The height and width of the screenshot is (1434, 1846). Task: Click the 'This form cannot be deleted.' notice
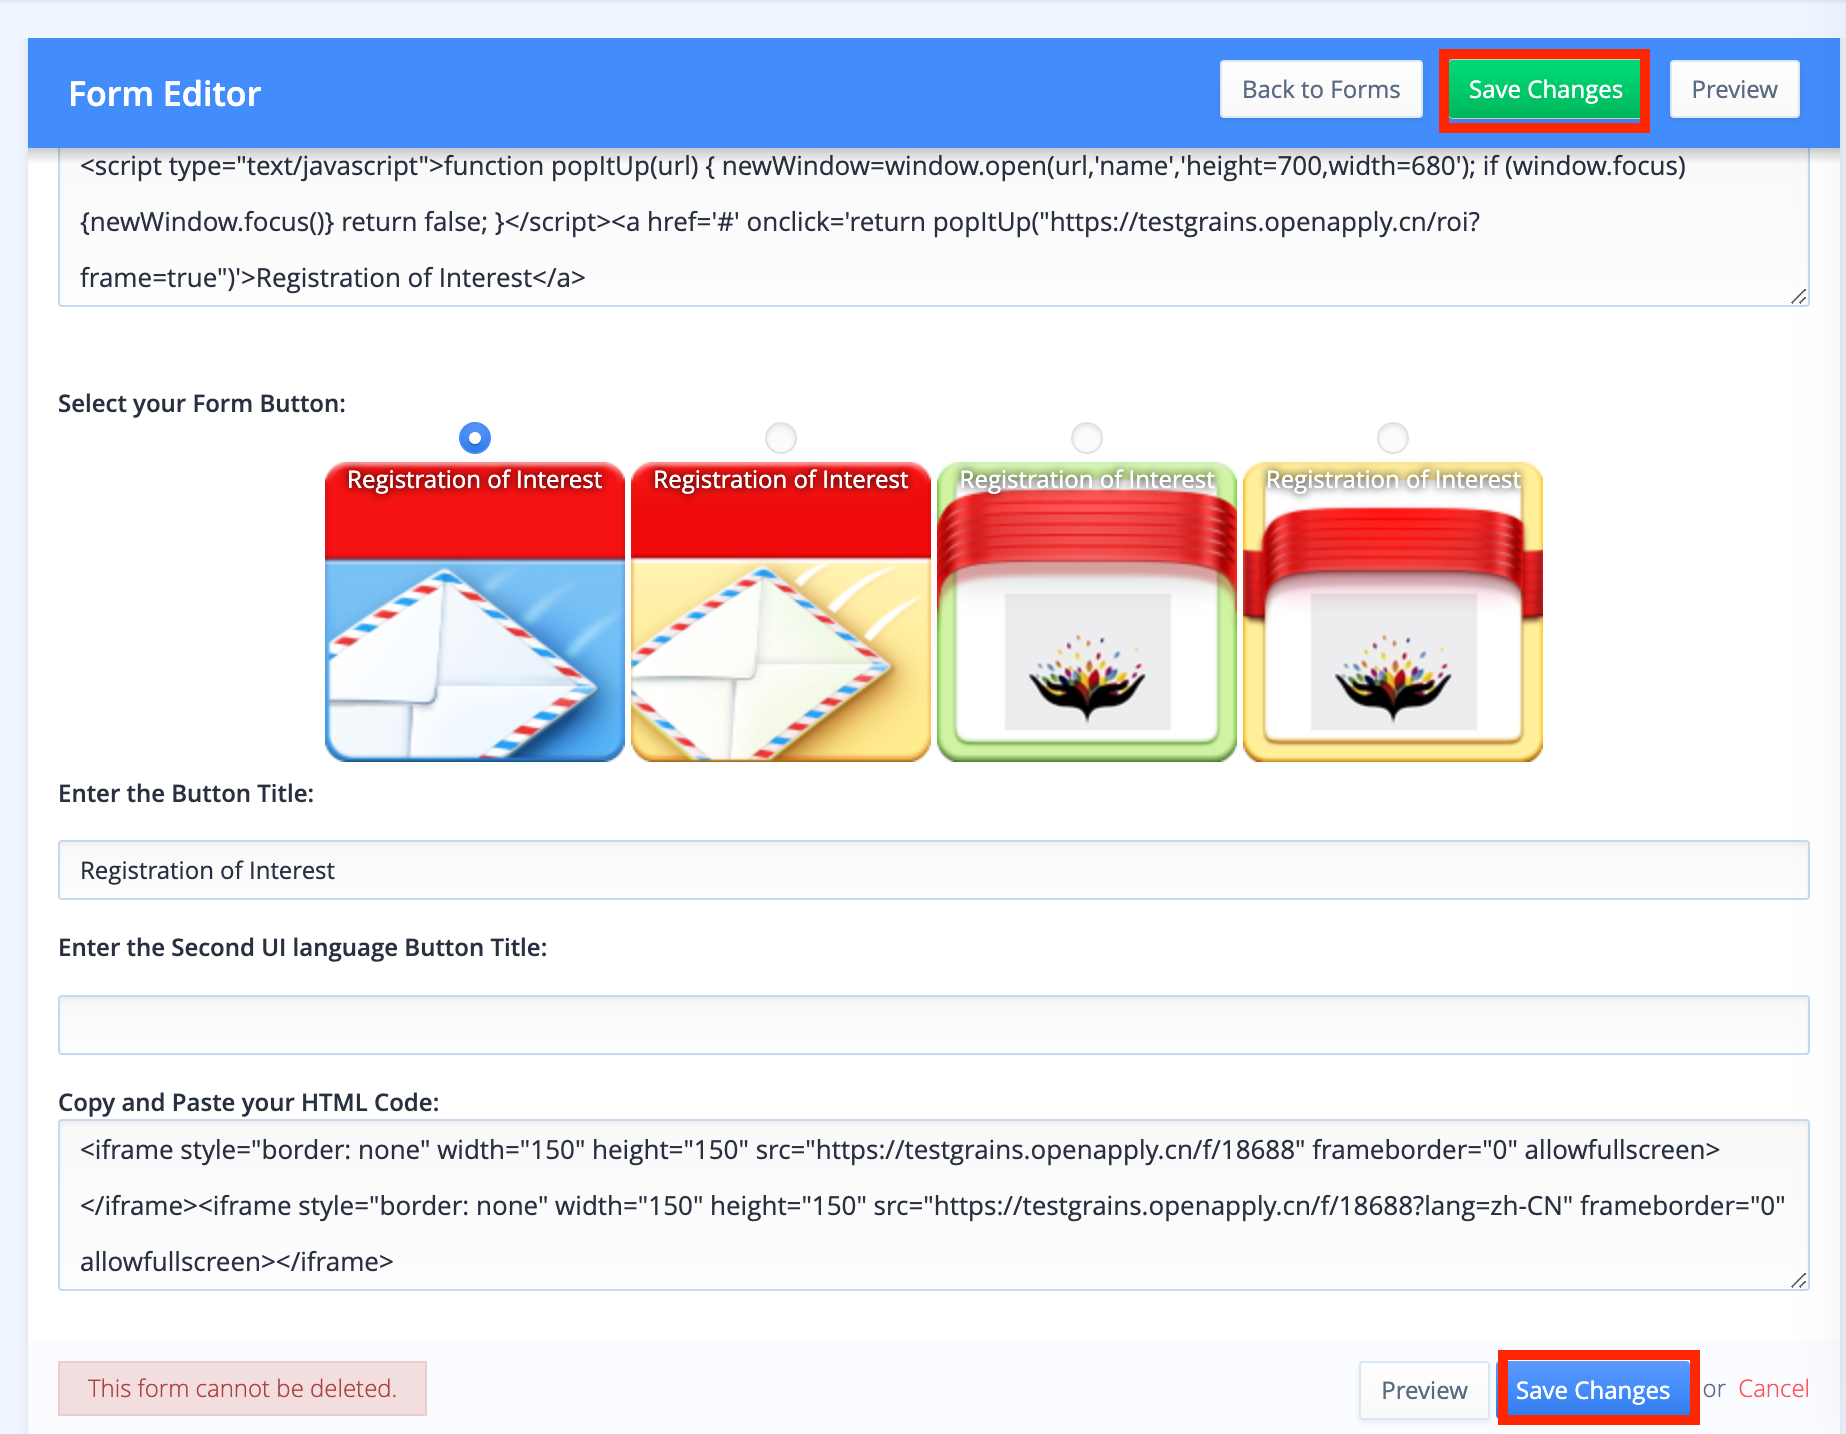[x=242, y=1388]
